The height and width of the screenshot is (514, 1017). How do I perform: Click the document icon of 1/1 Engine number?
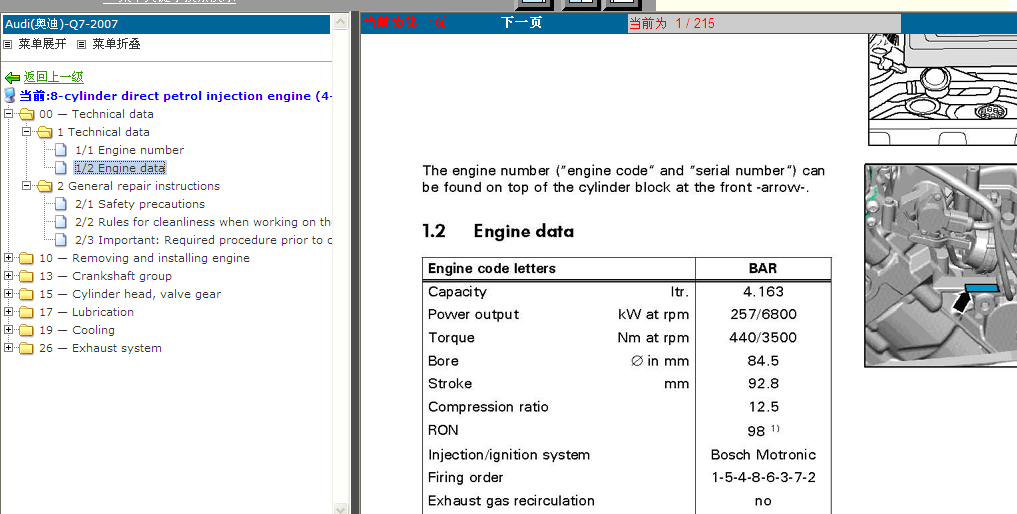coord(61,150)
